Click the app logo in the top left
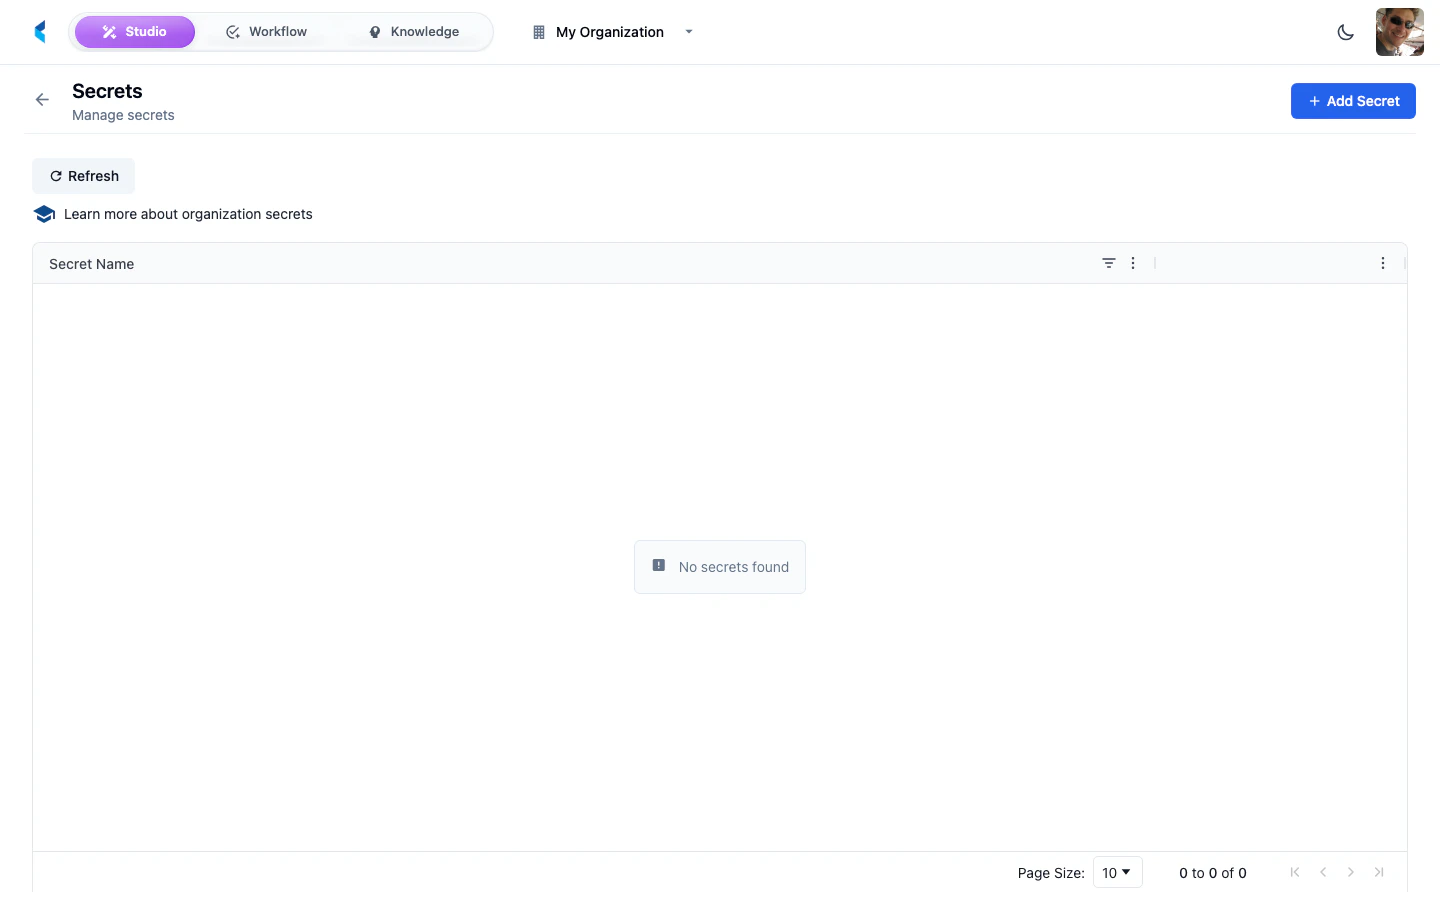This screenshot has width=1440, height=900. pos(39,31)
